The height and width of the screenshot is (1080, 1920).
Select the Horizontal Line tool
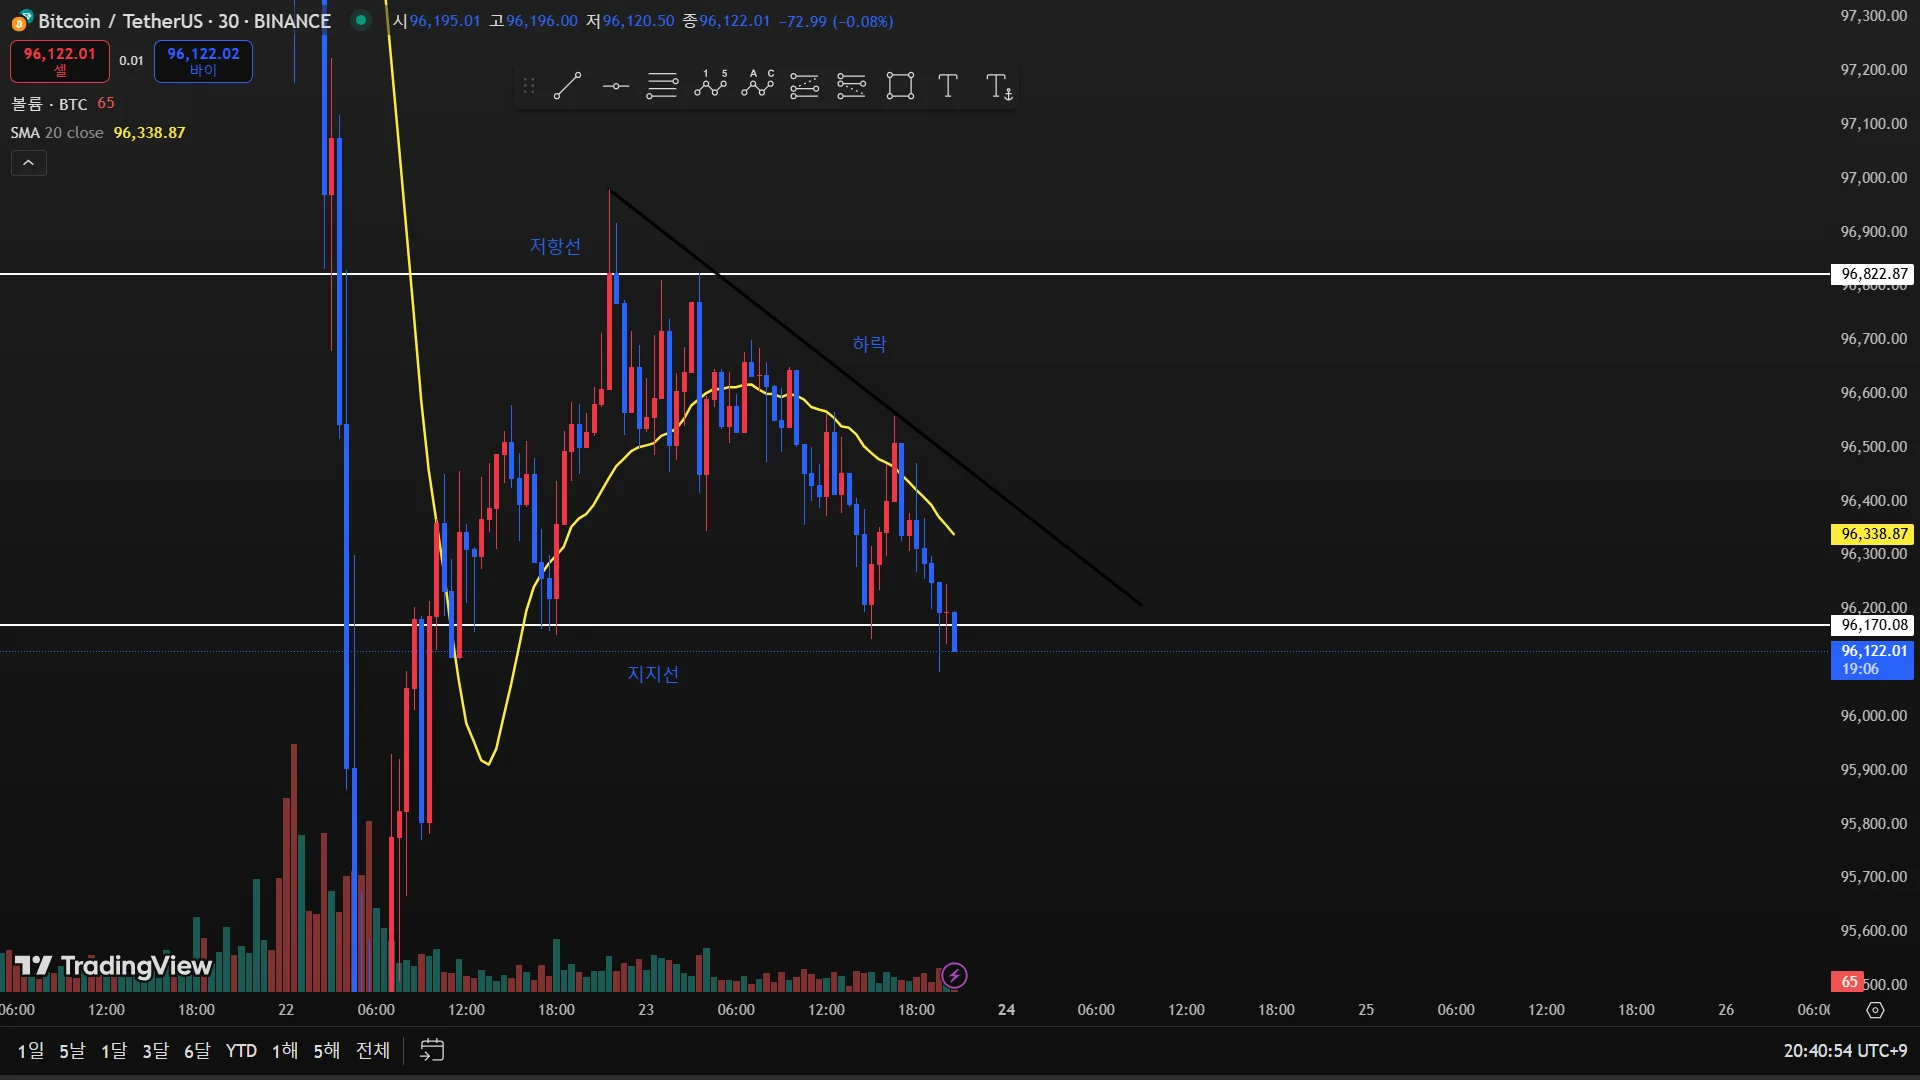point(615,86)
